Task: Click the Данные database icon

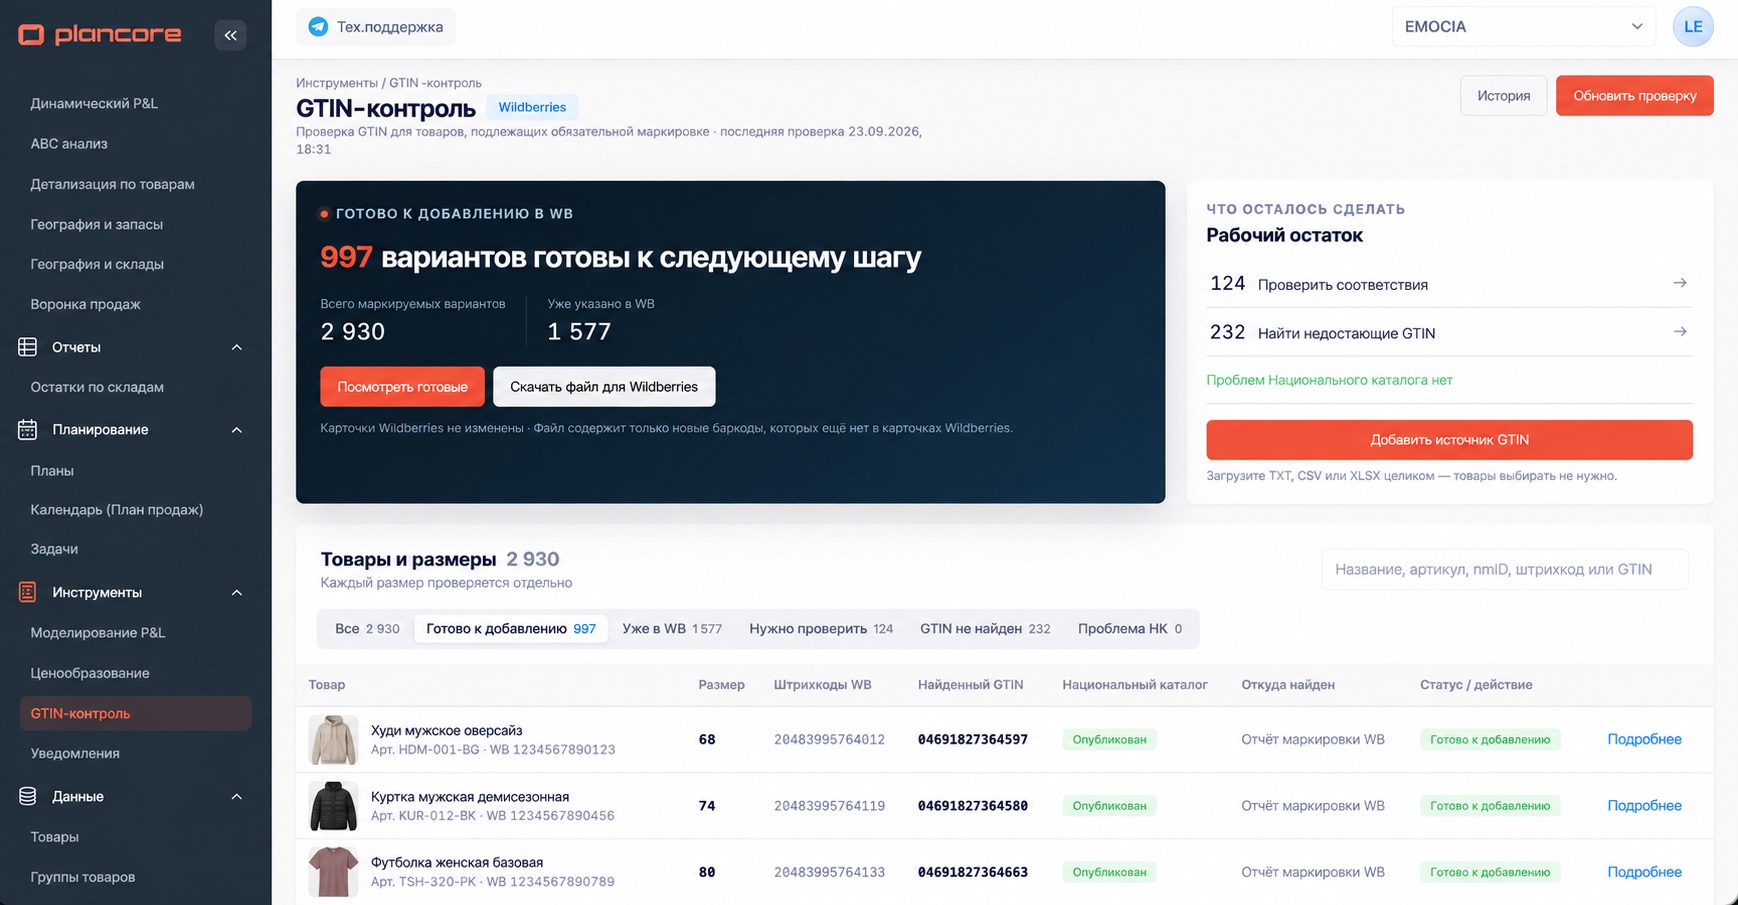Action: point(28,796)
